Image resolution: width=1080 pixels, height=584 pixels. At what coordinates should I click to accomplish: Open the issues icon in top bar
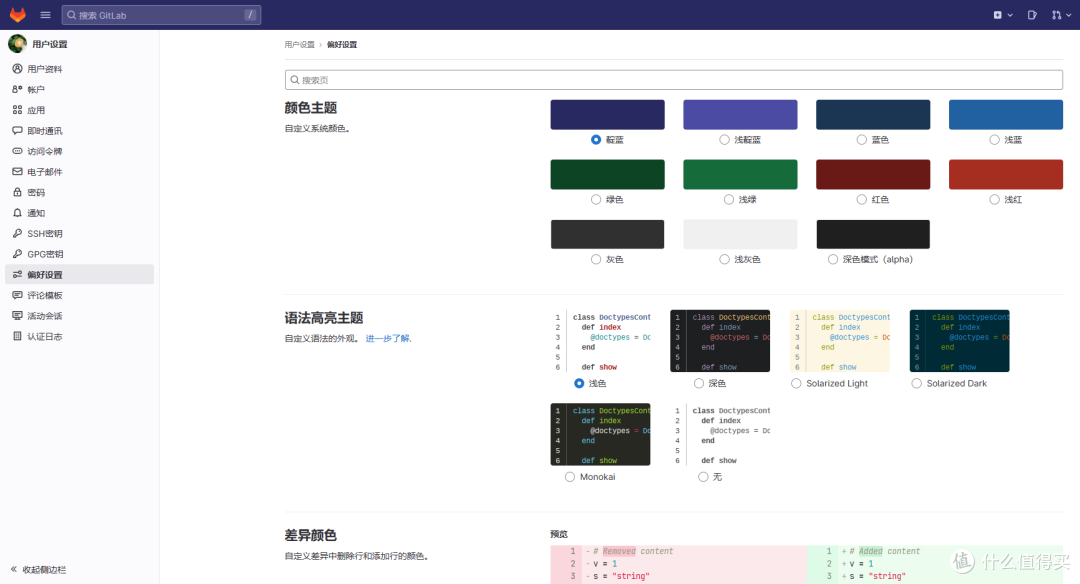click(1032, 14)
